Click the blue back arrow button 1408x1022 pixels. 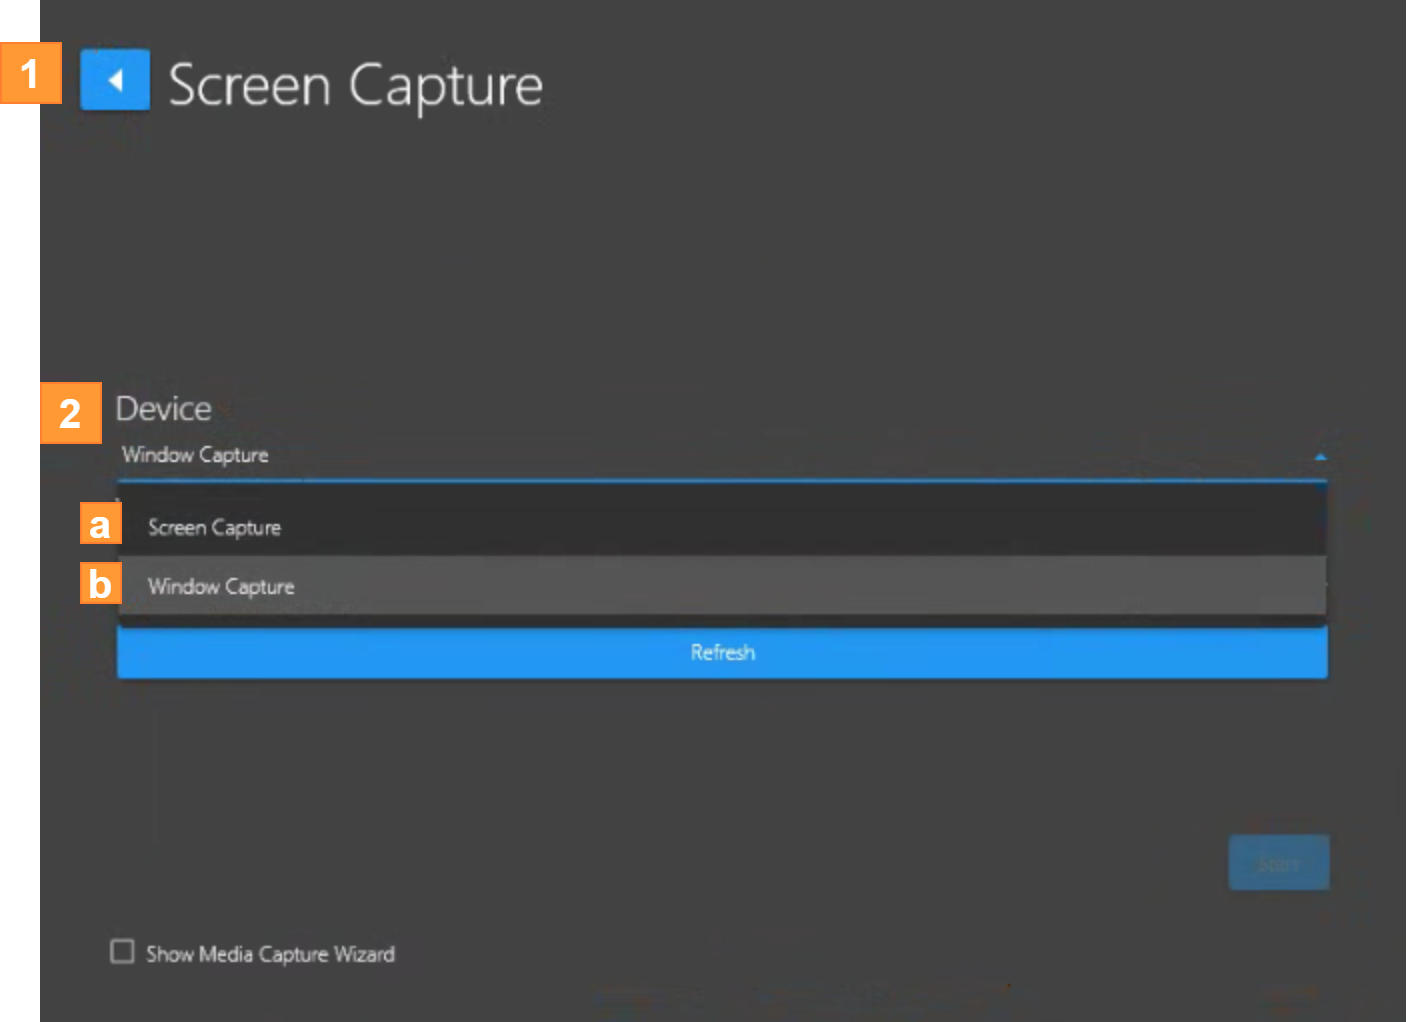pos(115,80)
